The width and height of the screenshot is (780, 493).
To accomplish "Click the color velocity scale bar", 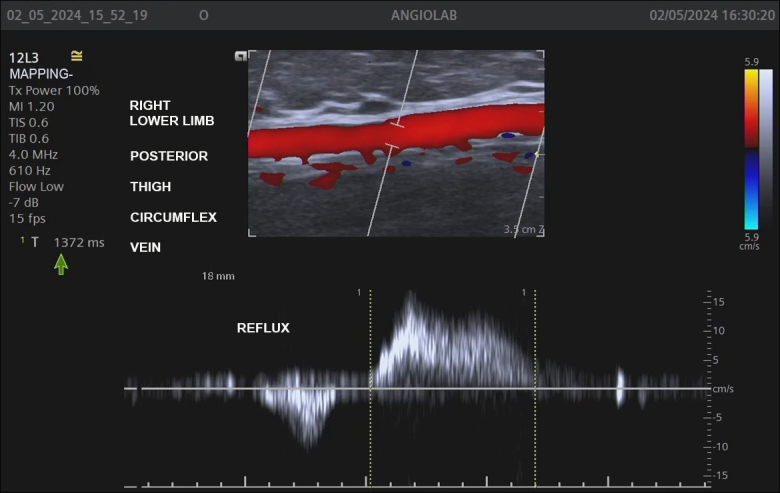I will click(x=751, y=148).
